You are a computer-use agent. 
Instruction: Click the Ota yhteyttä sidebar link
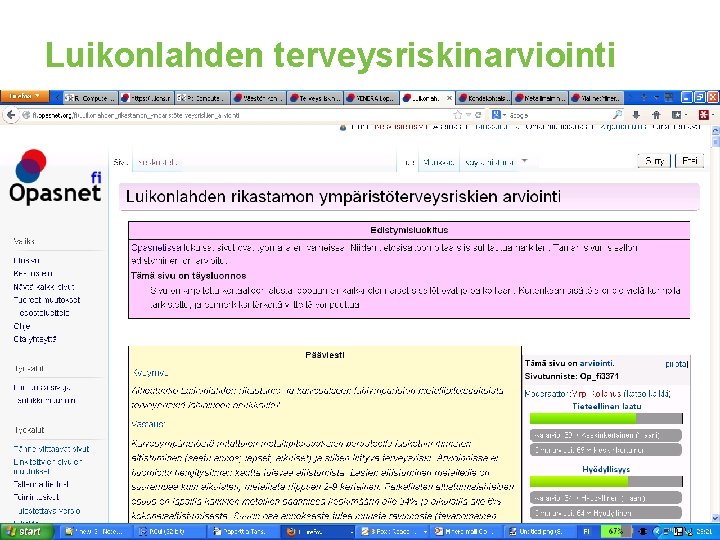35,339
